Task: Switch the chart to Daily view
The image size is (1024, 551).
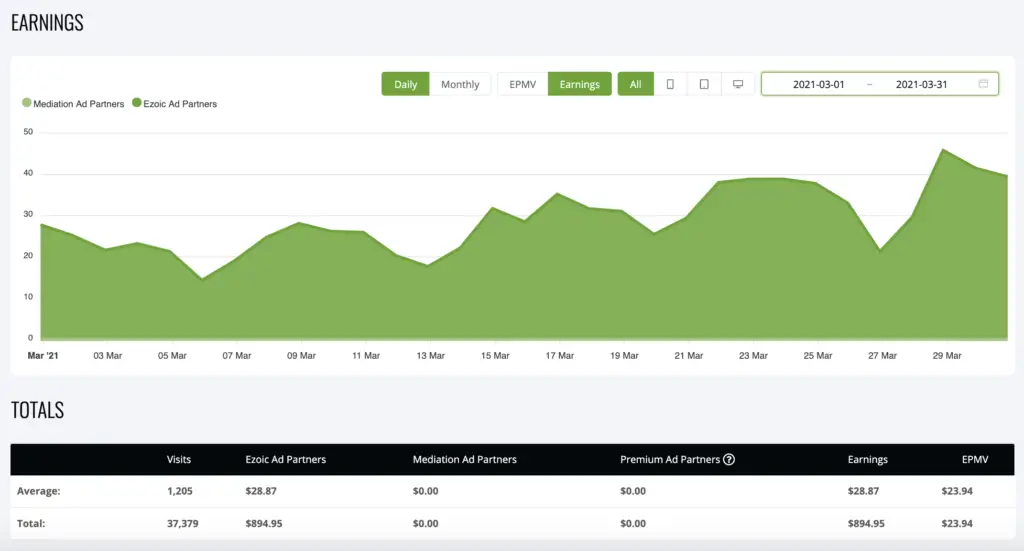Action: (406, 84)
